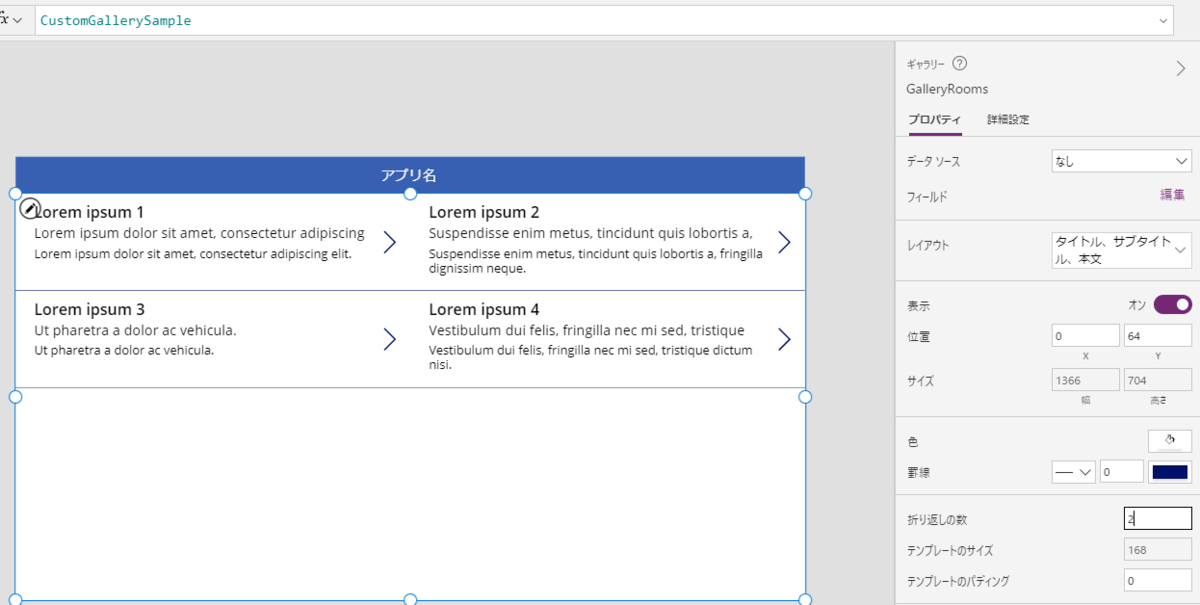Image resolution: width=1200 pixels, height=605 pixels.
Task: Select the プロパティ tab
Action: 934,120
